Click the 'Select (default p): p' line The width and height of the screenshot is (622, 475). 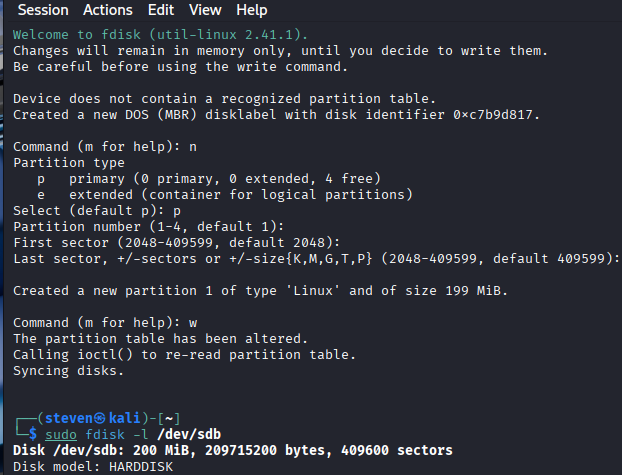(x=97, y=210)
